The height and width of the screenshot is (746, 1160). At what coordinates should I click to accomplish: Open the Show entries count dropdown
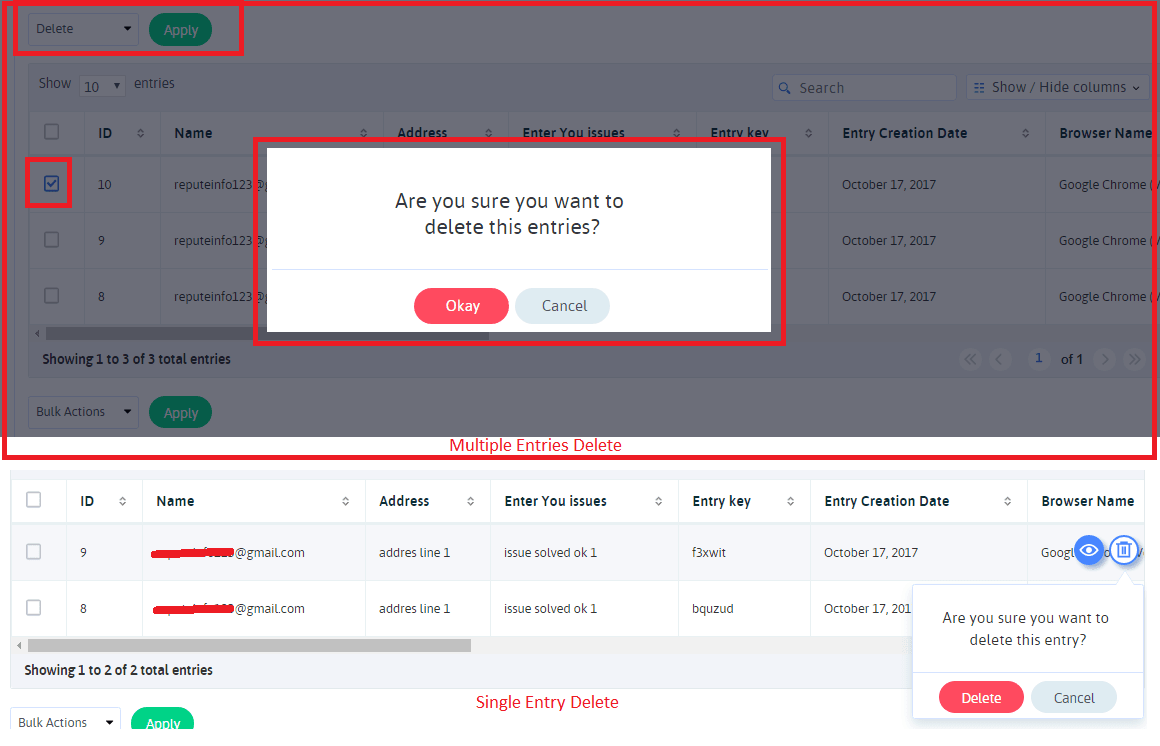click(102, 87)
